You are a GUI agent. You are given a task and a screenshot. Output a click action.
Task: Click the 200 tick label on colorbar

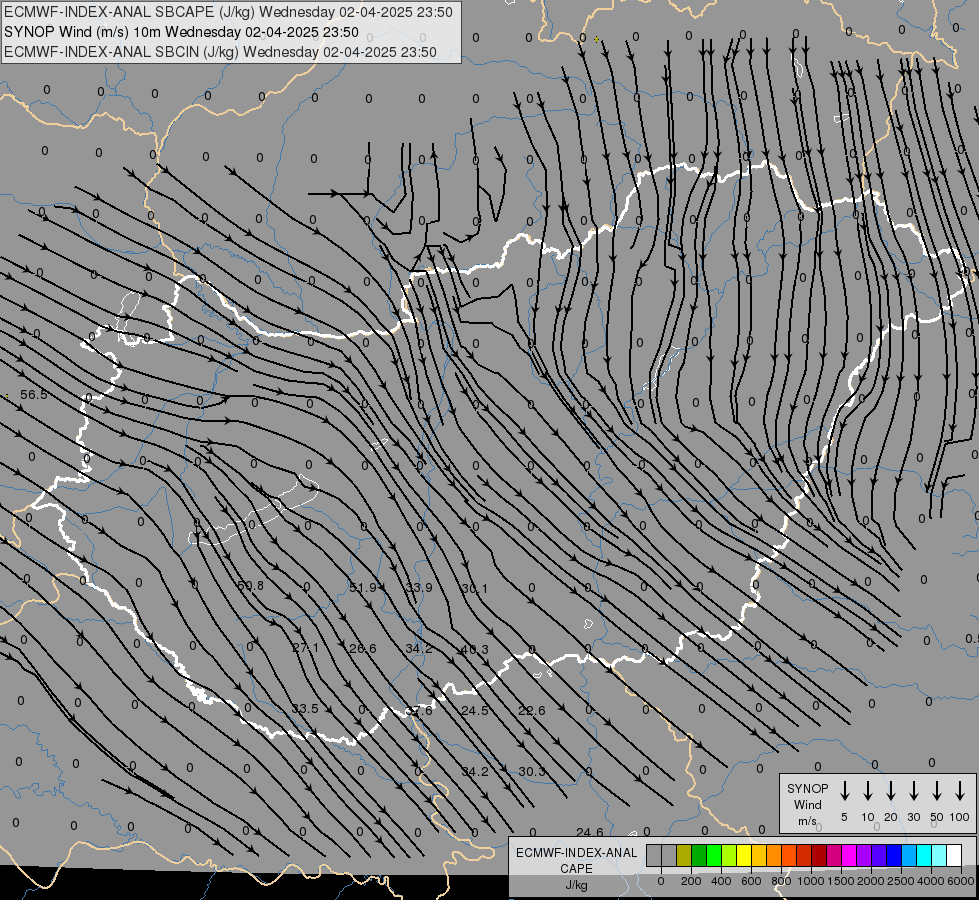click(x=691, y=881)
